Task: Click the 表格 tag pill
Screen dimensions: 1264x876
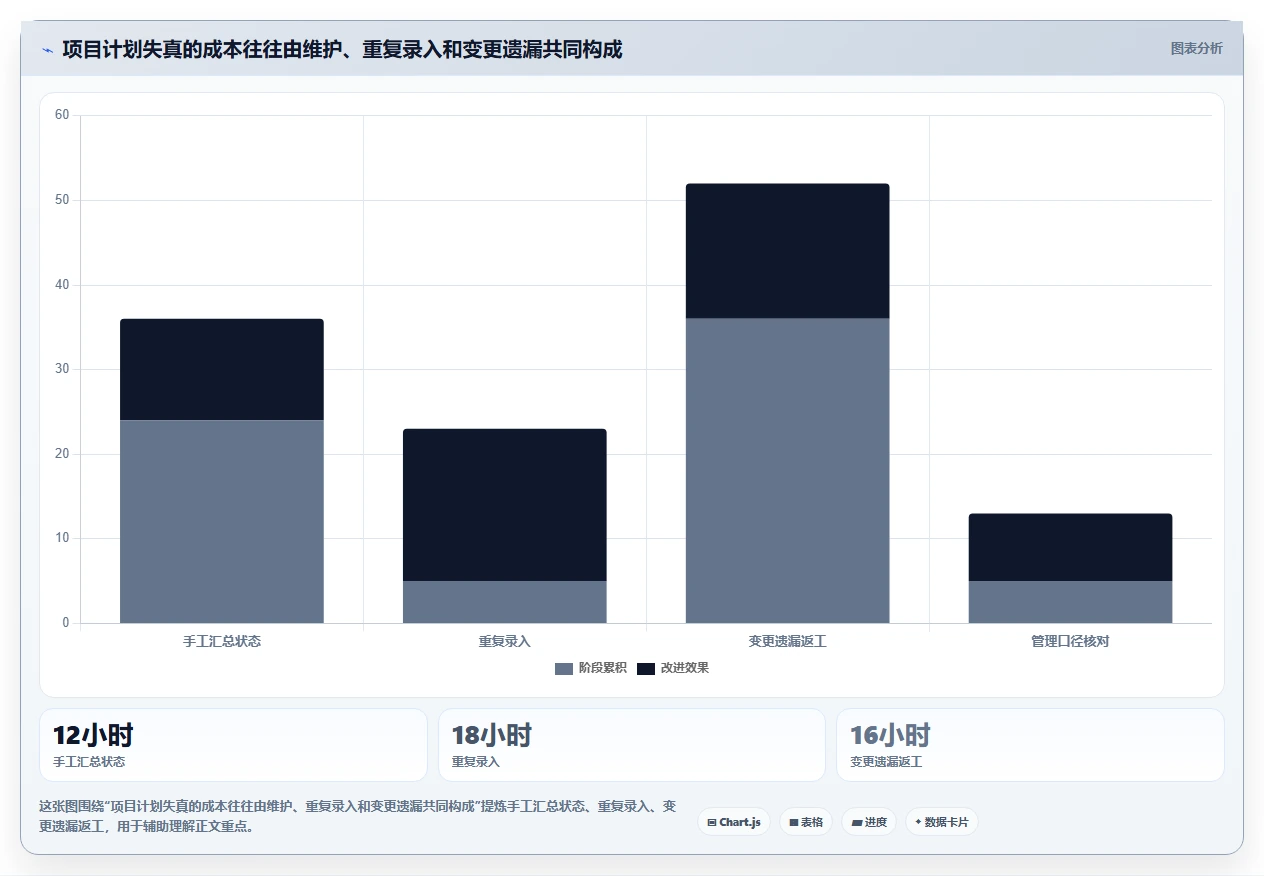Action: pos(806,822)
